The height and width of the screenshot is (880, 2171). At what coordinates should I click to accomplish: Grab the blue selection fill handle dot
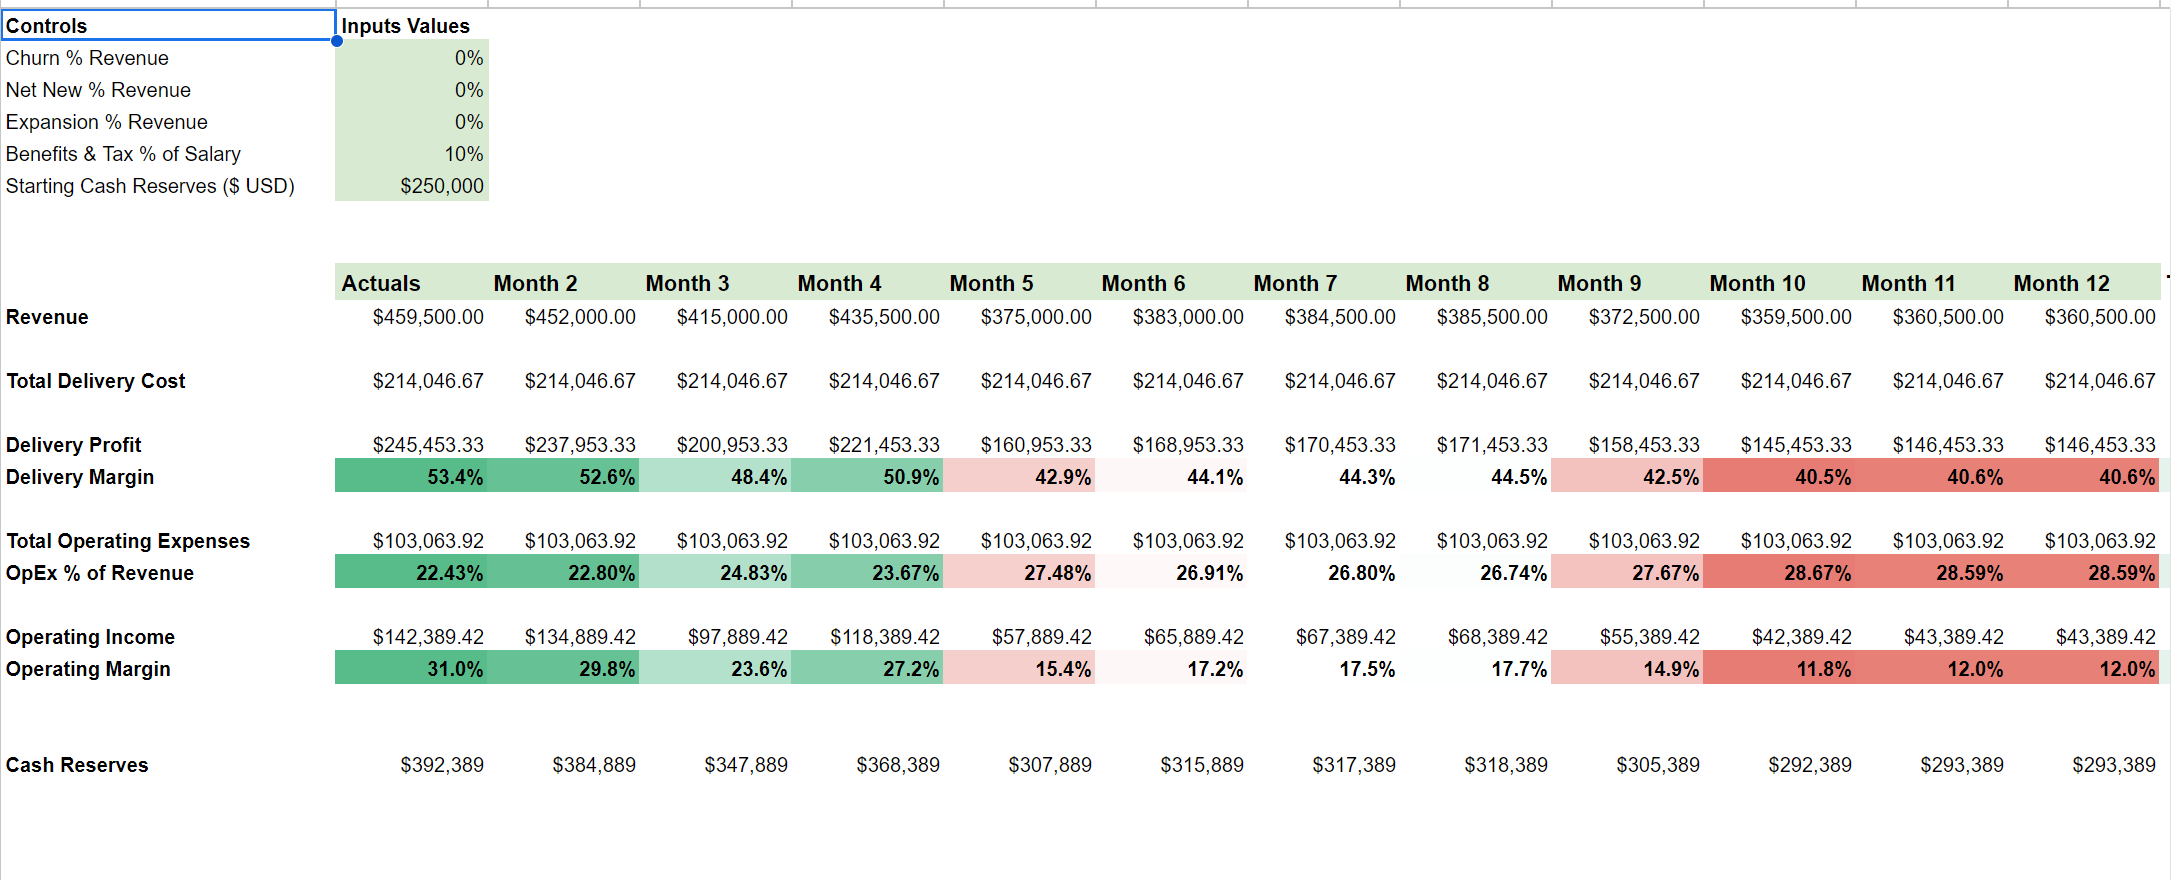[337, 41]
